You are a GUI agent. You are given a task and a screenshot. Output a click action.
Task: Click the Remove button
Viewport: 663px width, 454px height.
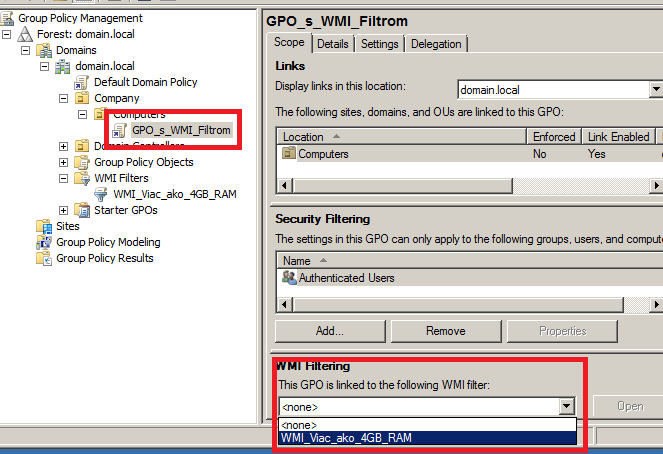pos(446,331)
